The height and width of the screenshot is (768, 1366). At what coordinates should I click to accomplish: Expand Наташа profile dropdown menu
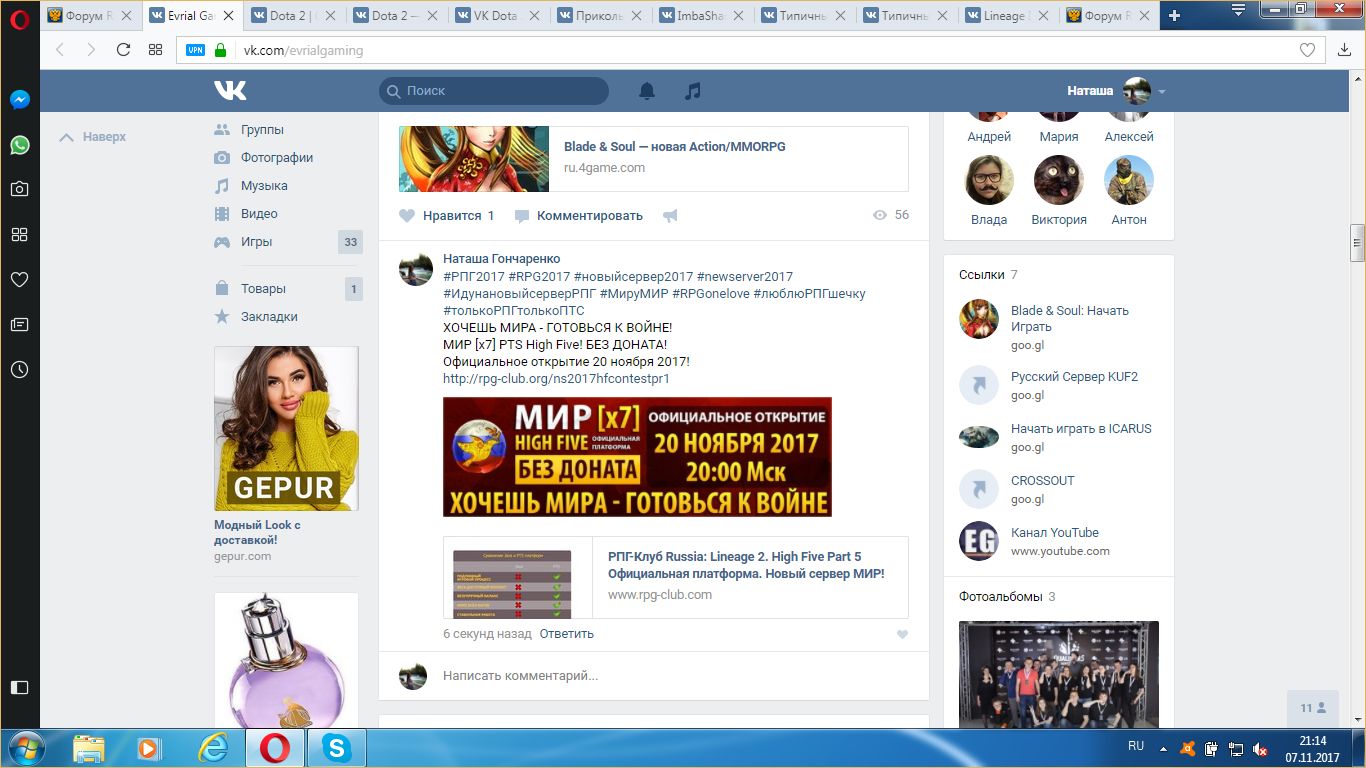pyautogui.click(x=1161, y=91)
